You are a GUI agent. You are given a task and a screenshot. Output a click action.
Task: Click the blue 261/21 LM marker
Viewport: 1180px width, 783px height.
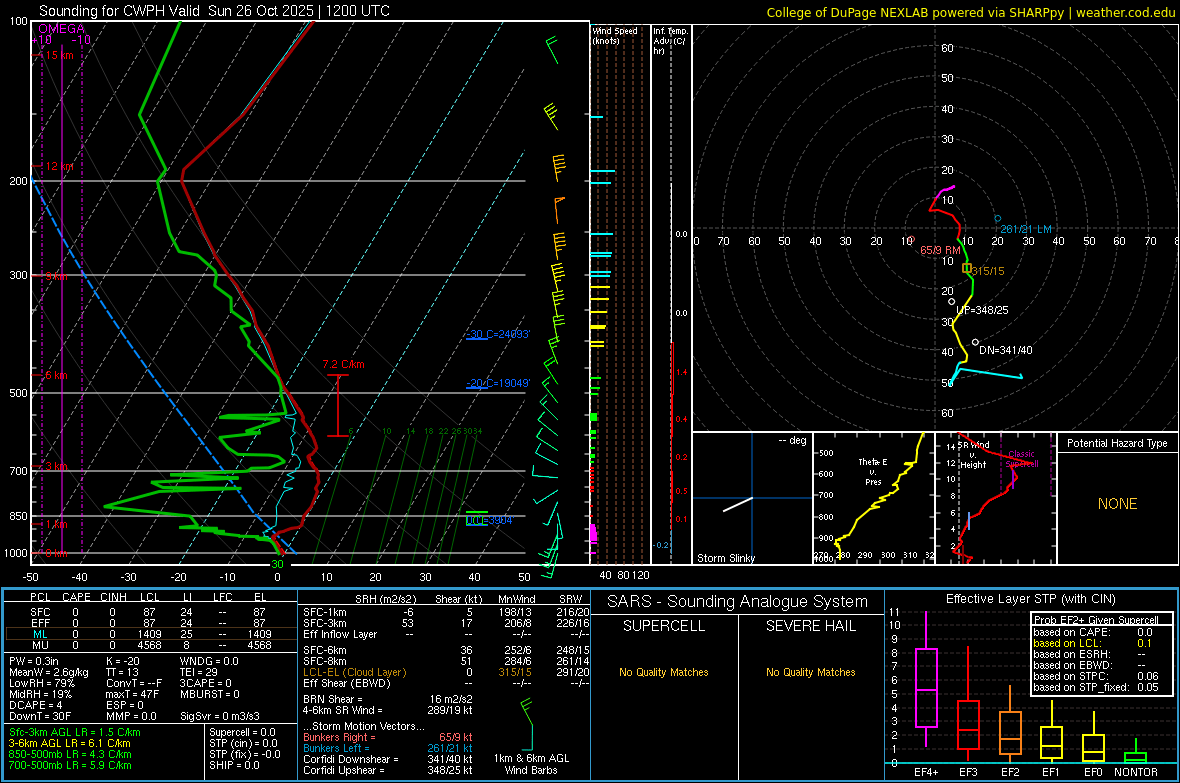click(x=998, y=219)
